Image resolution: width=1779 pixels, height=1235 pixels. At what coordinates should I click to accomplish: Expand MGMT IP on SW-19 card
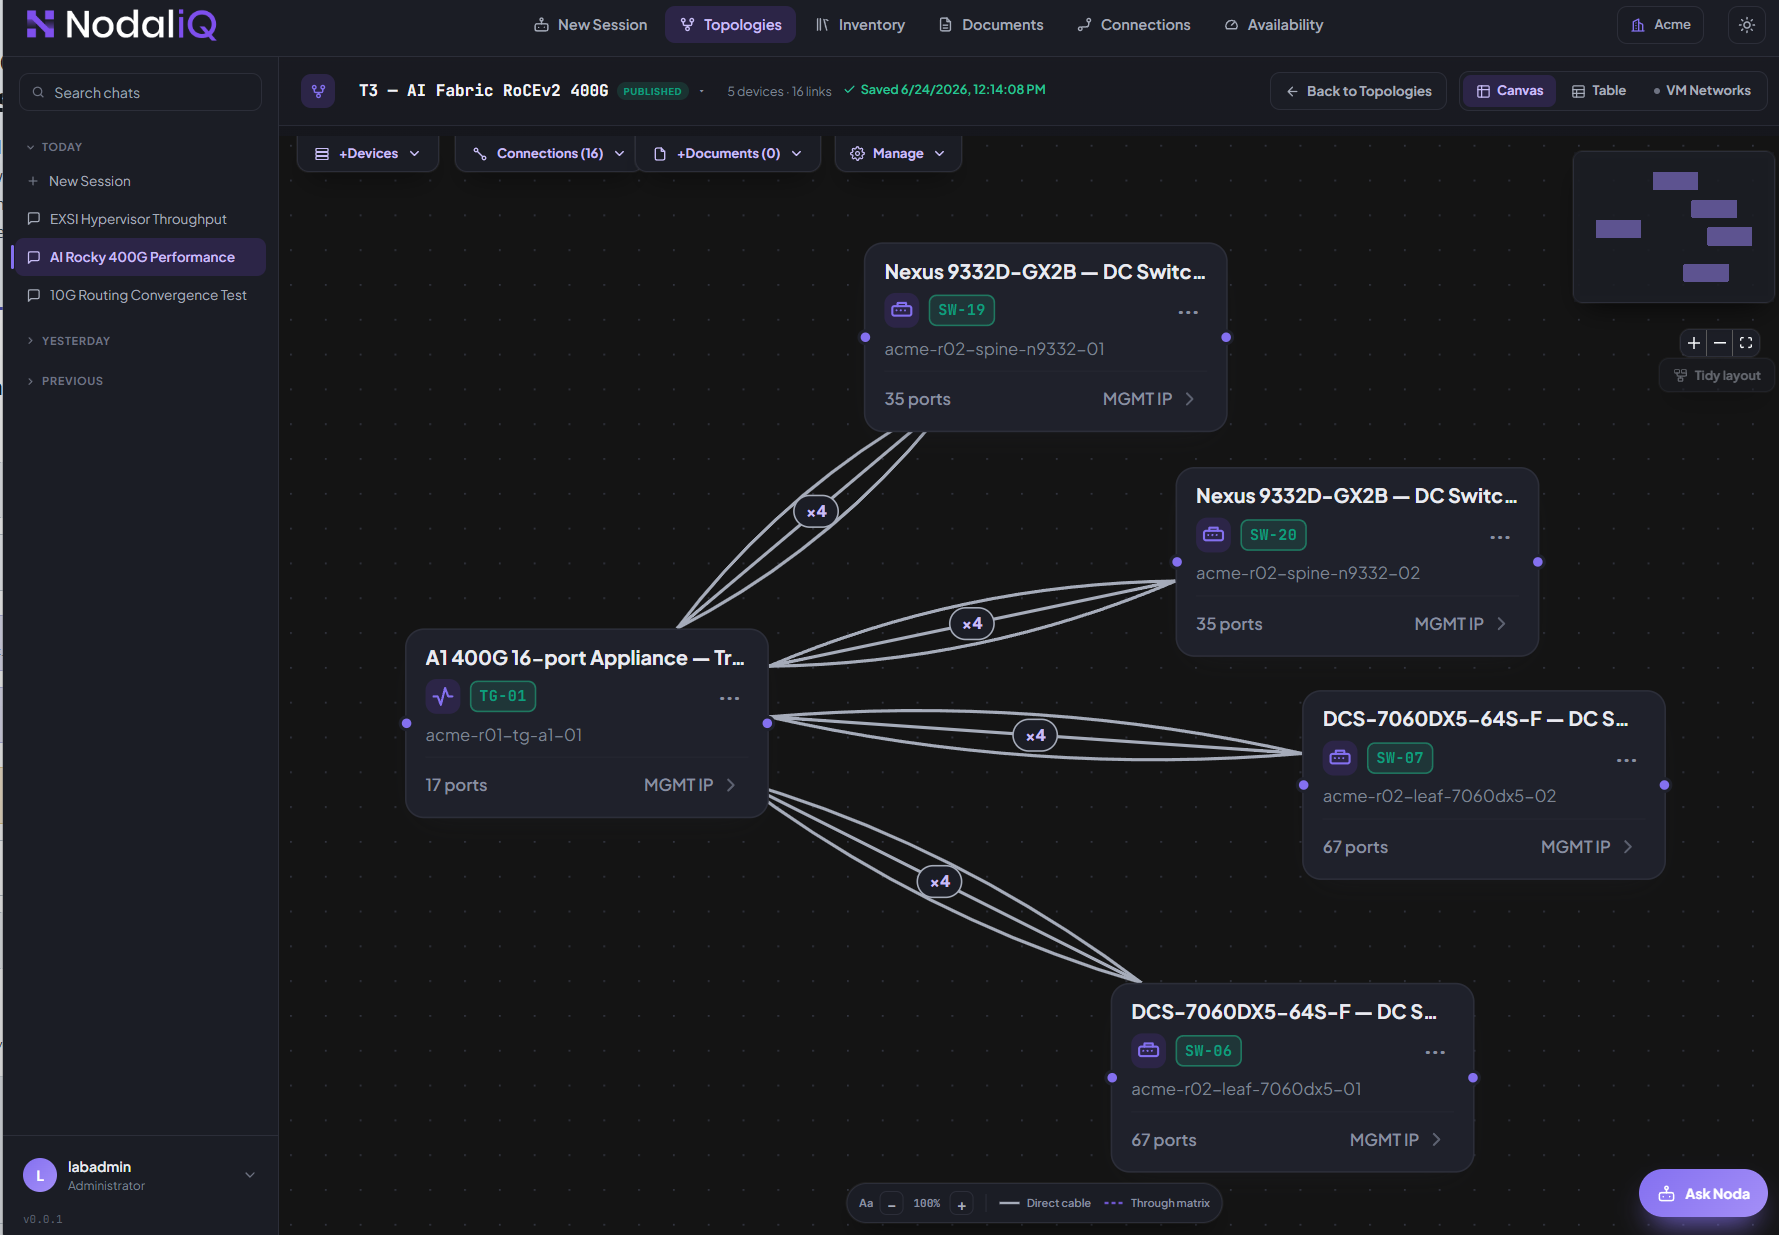point(1148,399)
